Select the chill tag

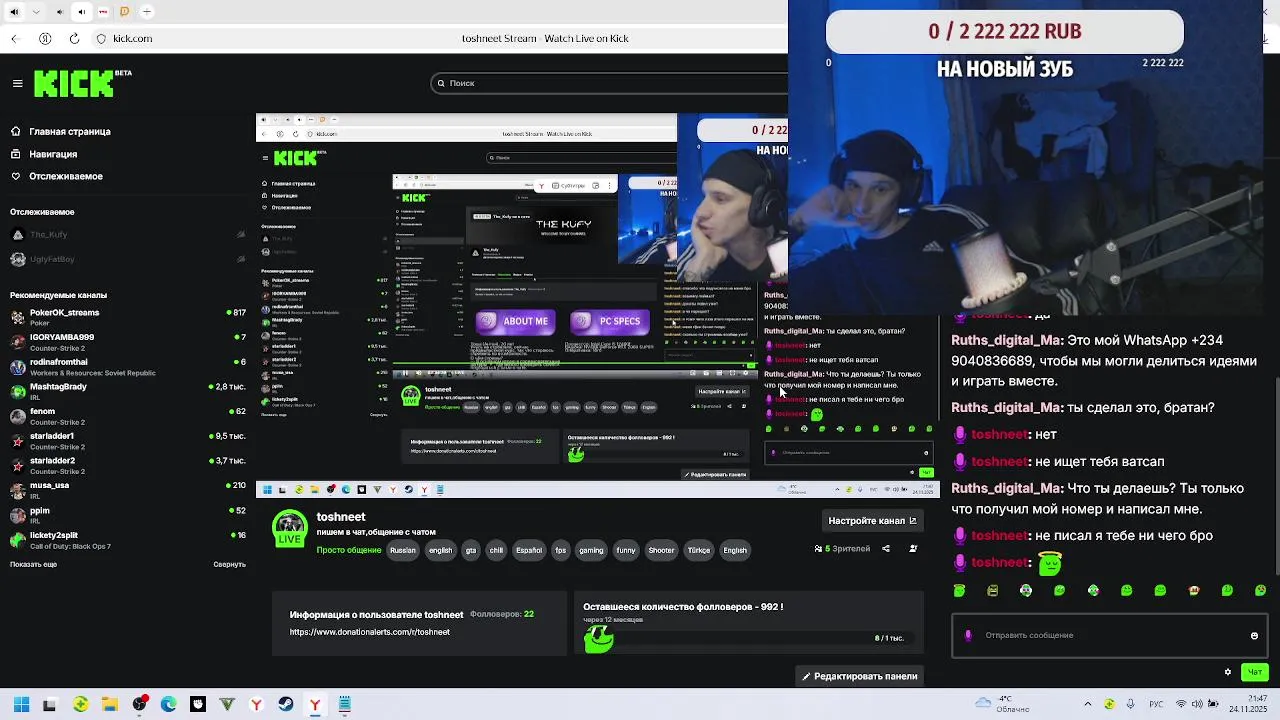click(x=496, y=550)
